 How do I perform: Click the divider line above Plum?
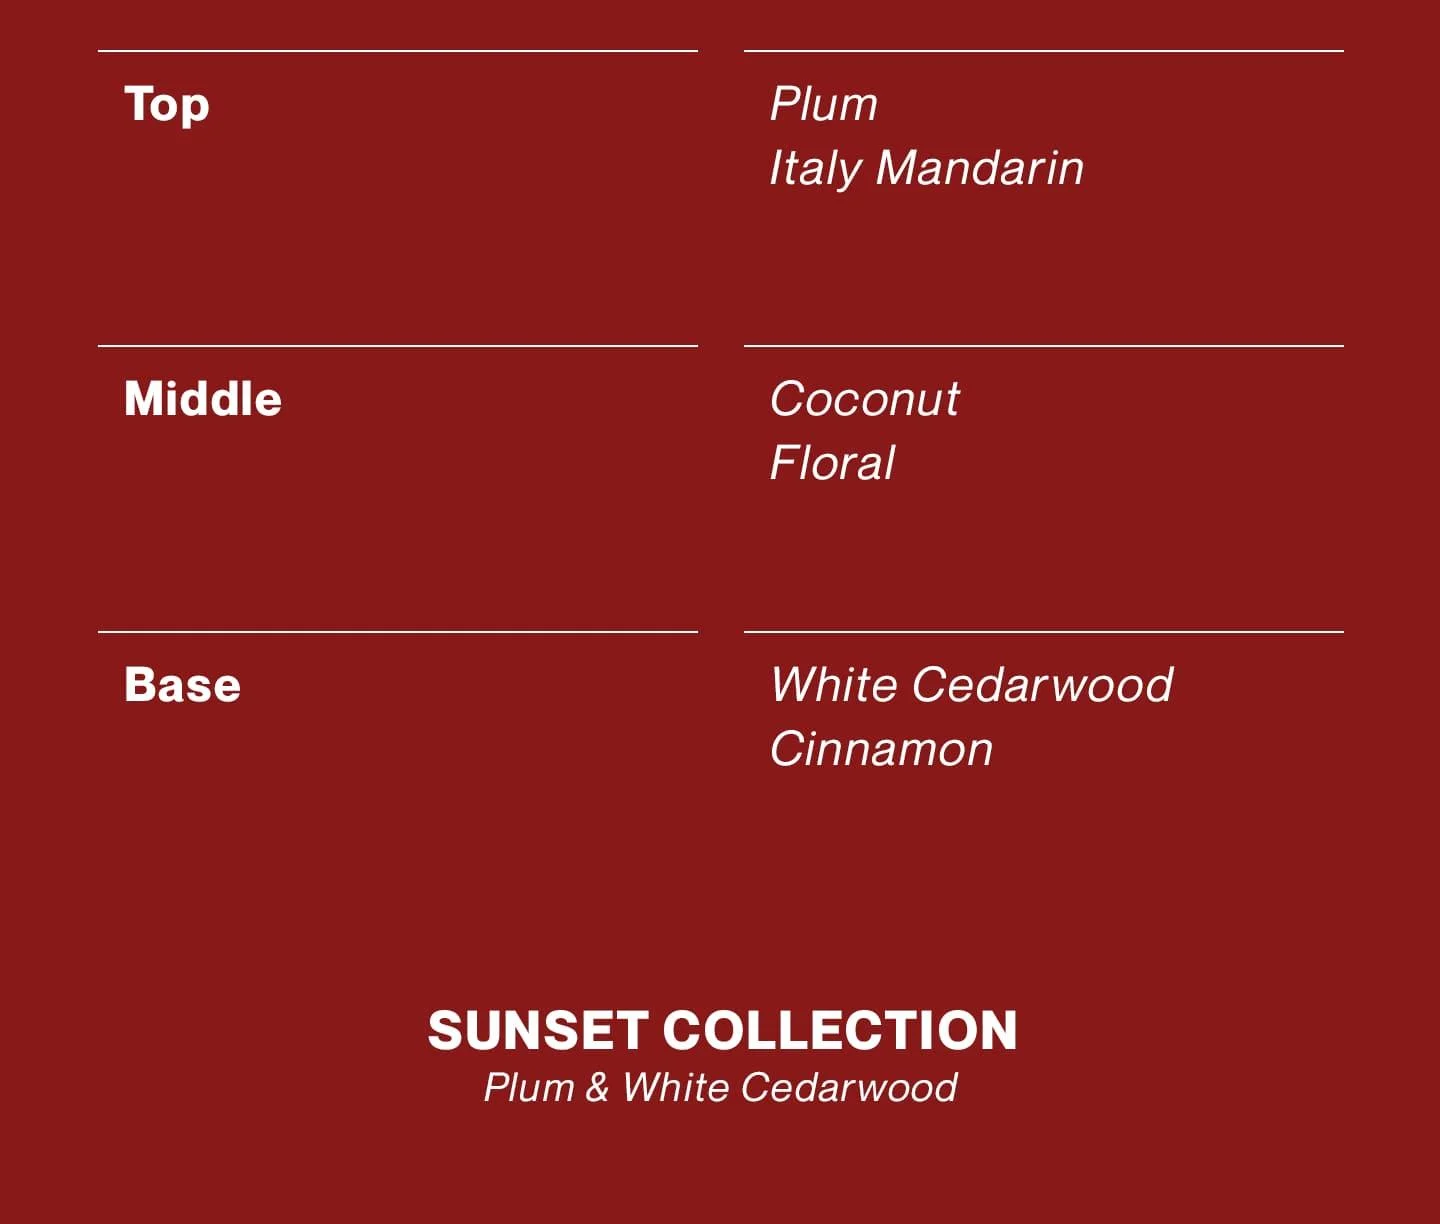[1044, 50]
